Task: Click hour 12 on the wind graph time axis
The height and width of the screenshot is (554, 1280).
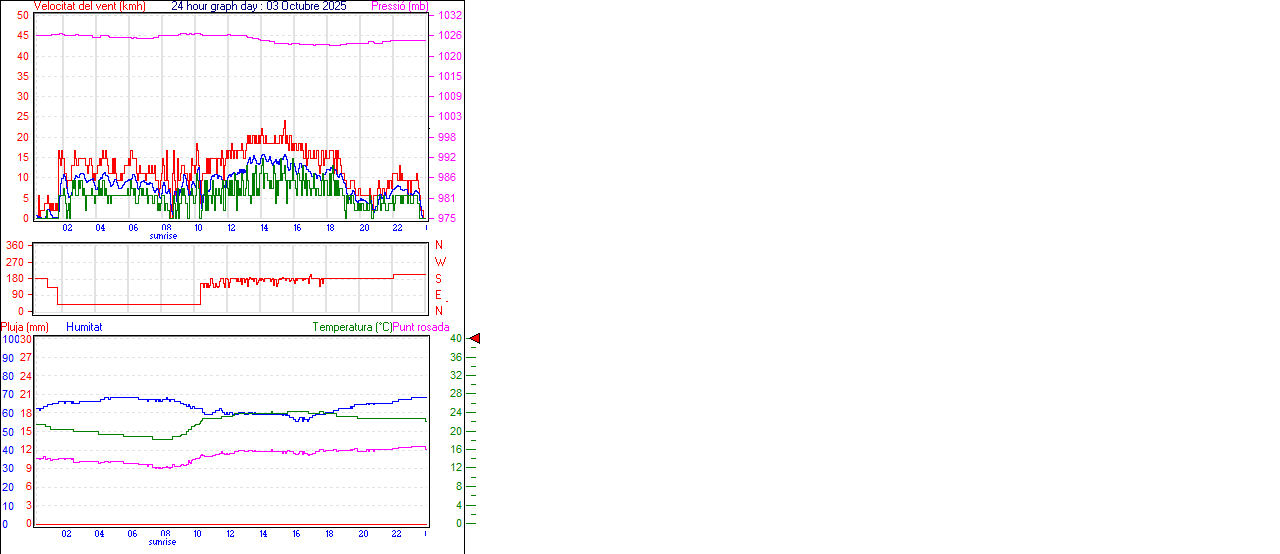Action: [x=231, y=227]
